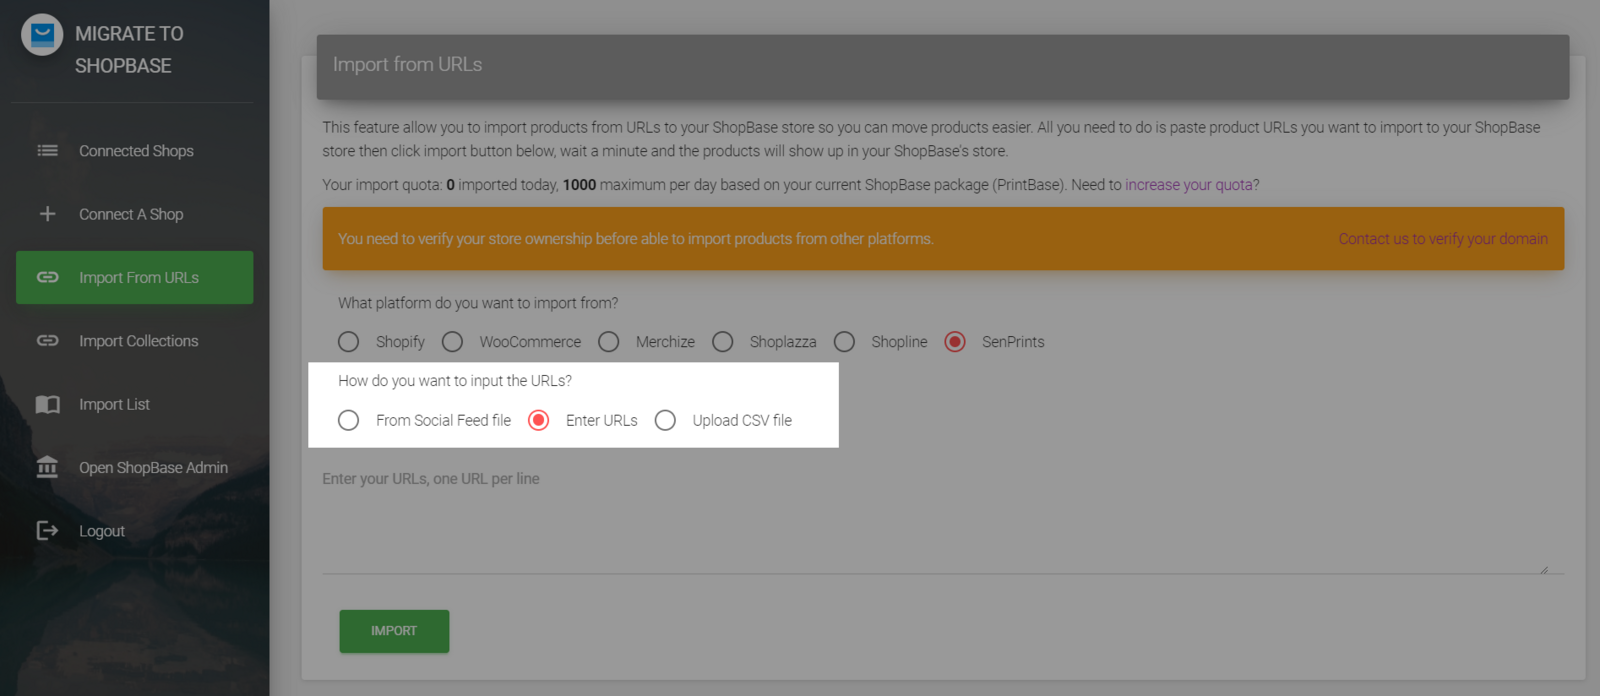This screenshot has height=696, width=1600.
Task: Select the Enter URLs radio button
Action: [x=539, y=421]
